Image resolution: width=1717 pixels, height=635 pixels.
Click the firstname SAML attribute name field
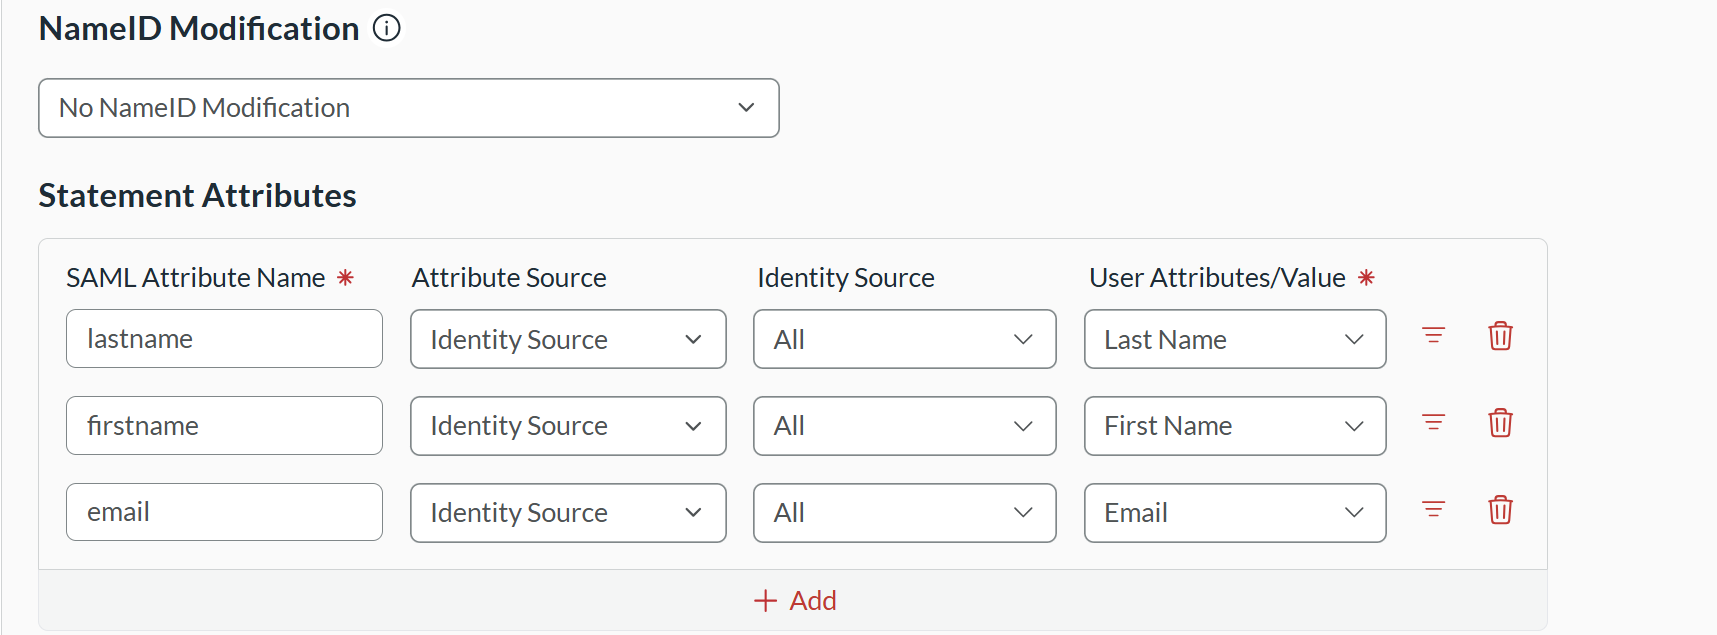(224, 425)
